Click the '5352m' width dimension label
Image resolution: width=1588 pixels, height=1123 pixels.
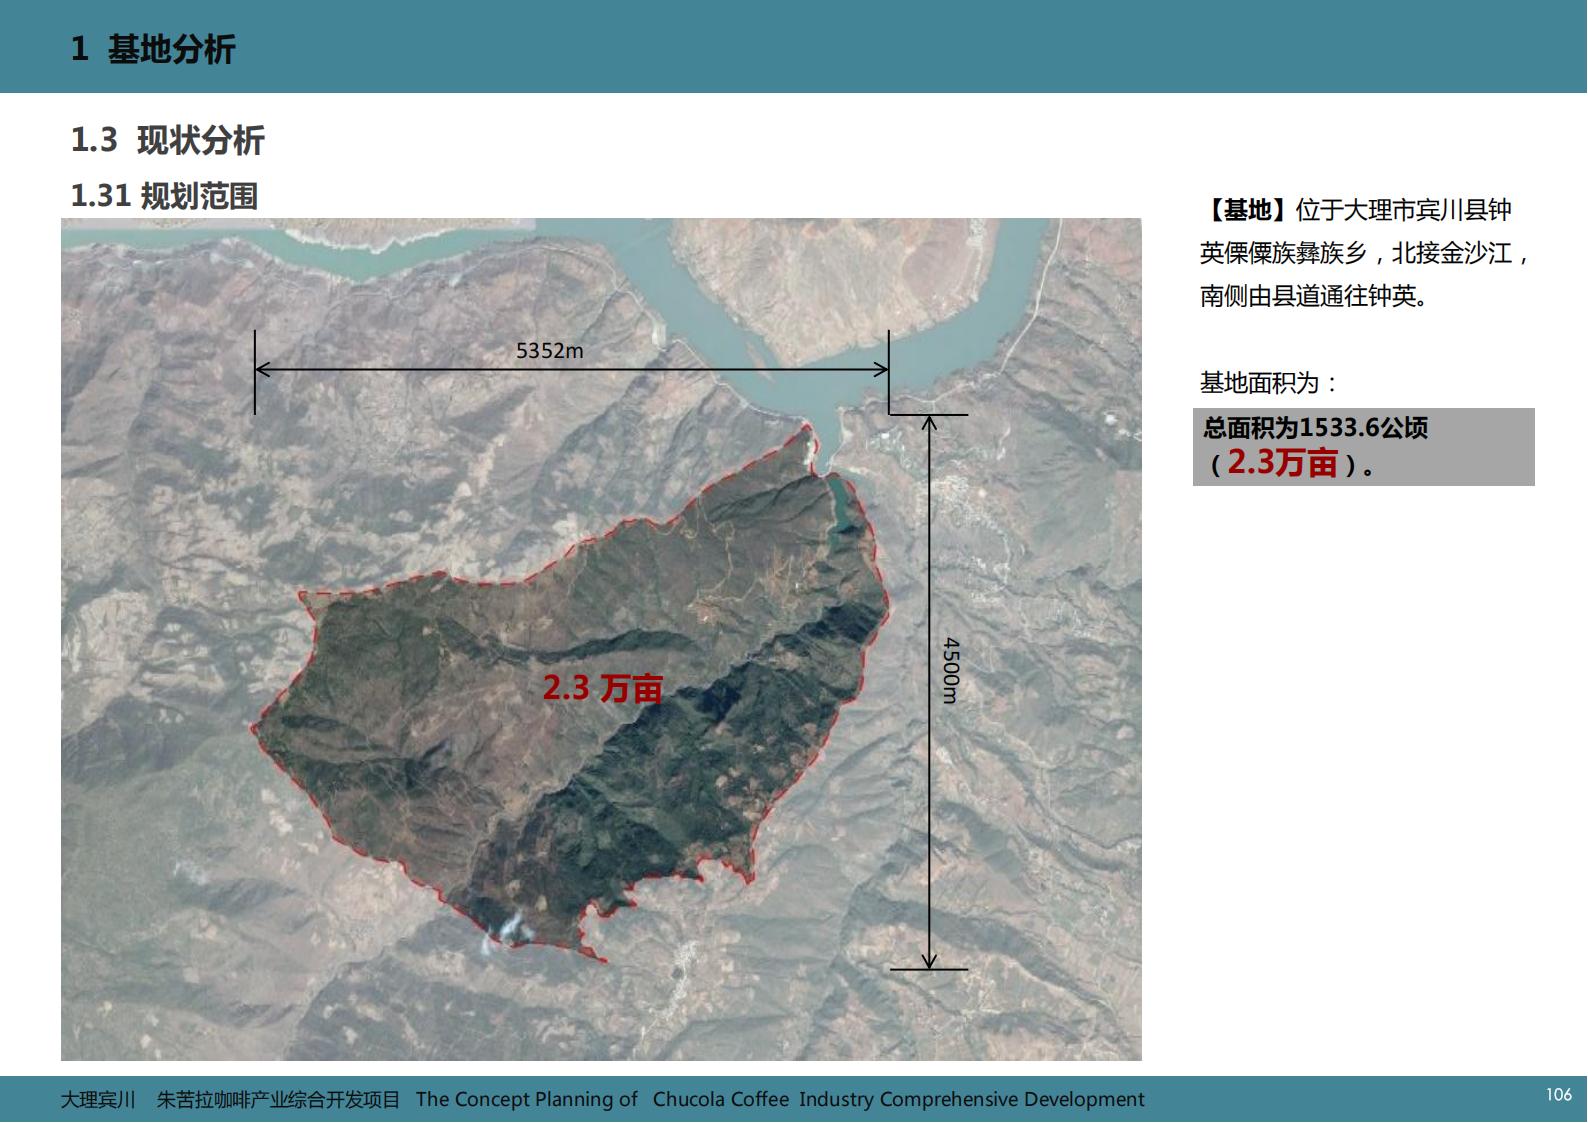tap(549, 350)
